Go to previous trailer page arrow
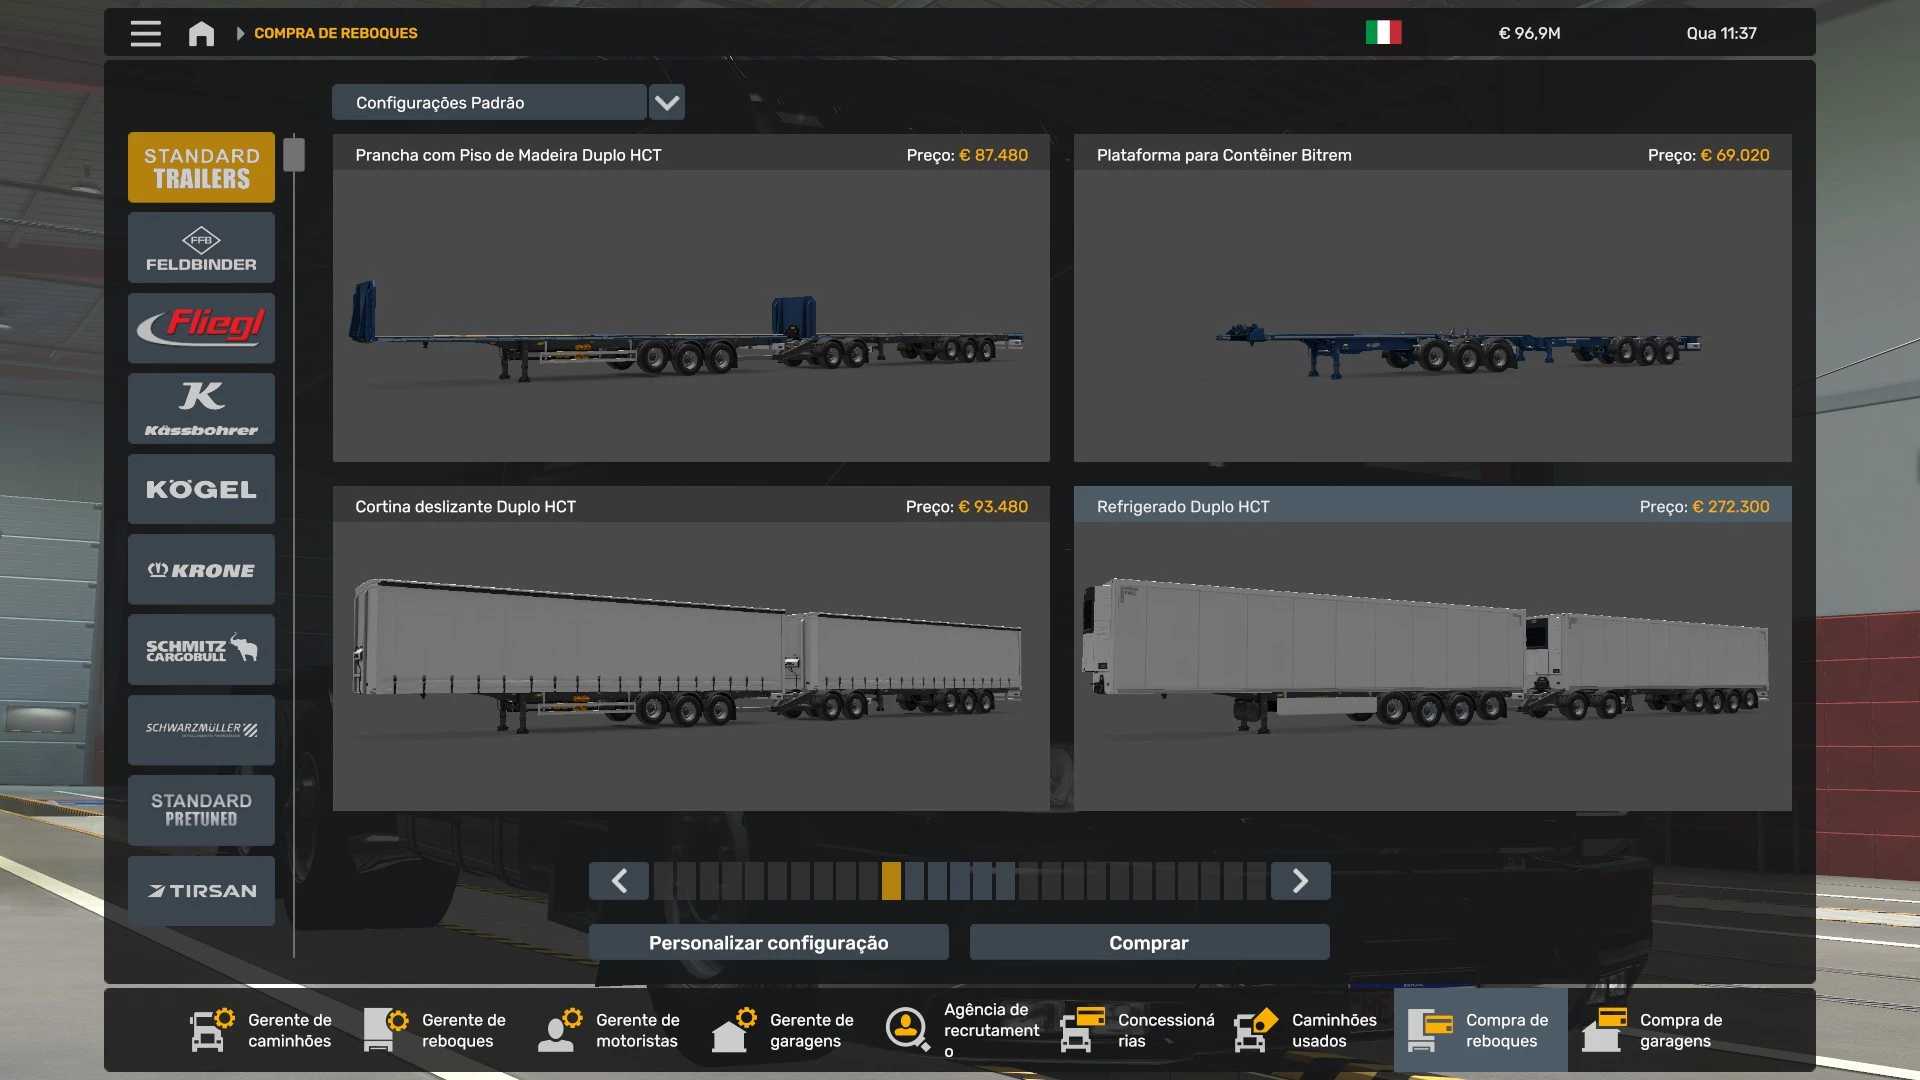 619,881
